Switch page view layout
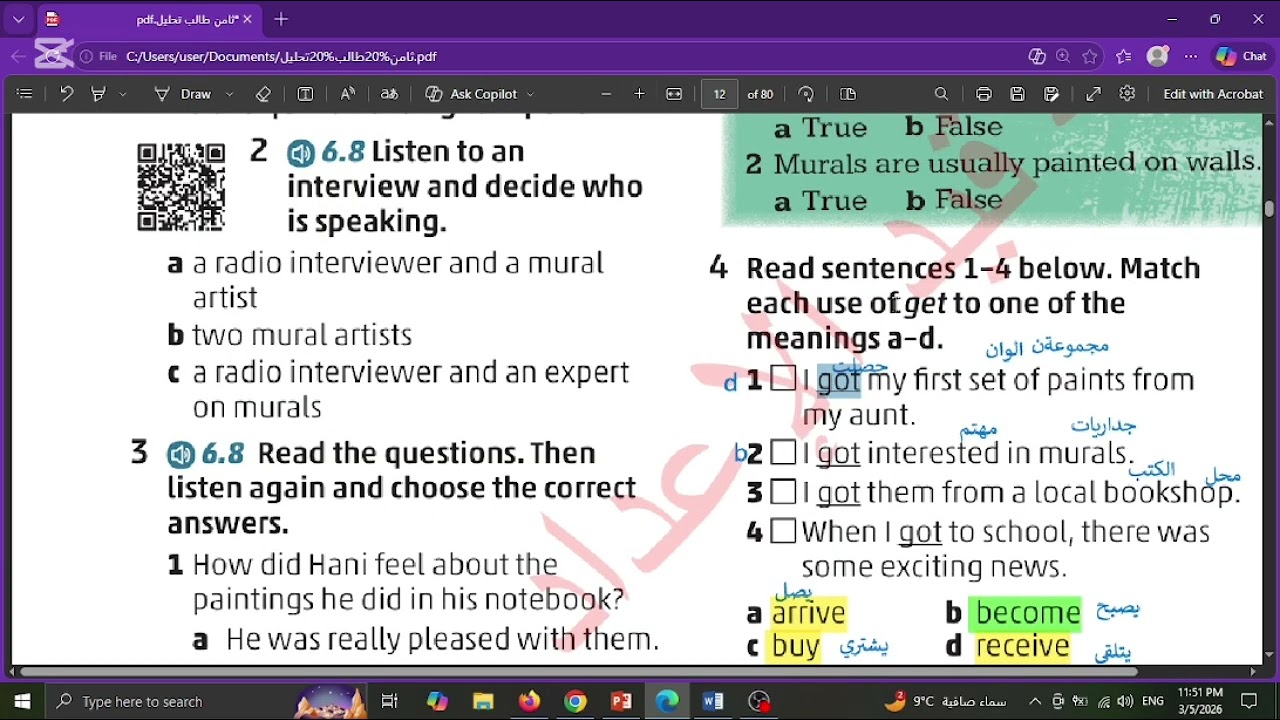The width and height of the screenshot is (1280, 720). pyautogui.click(x=848, y=94)
